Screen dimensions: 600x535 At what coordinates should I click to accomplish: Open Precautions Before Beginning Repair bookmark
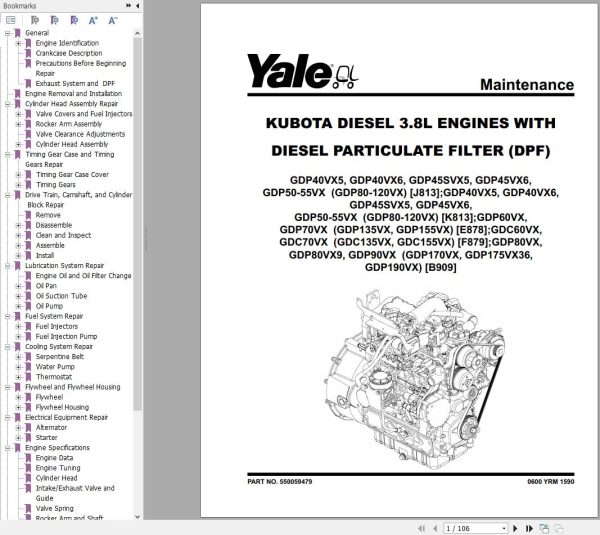click(81, 68)
